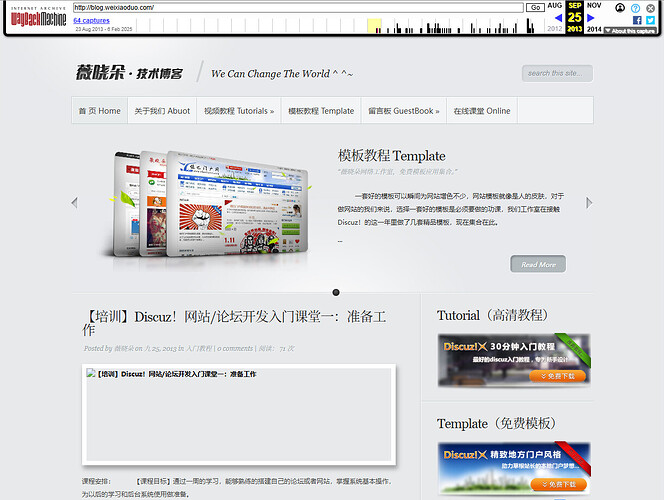
Task: Open the 入门教程 category link
Action: (x=199, y=348)
